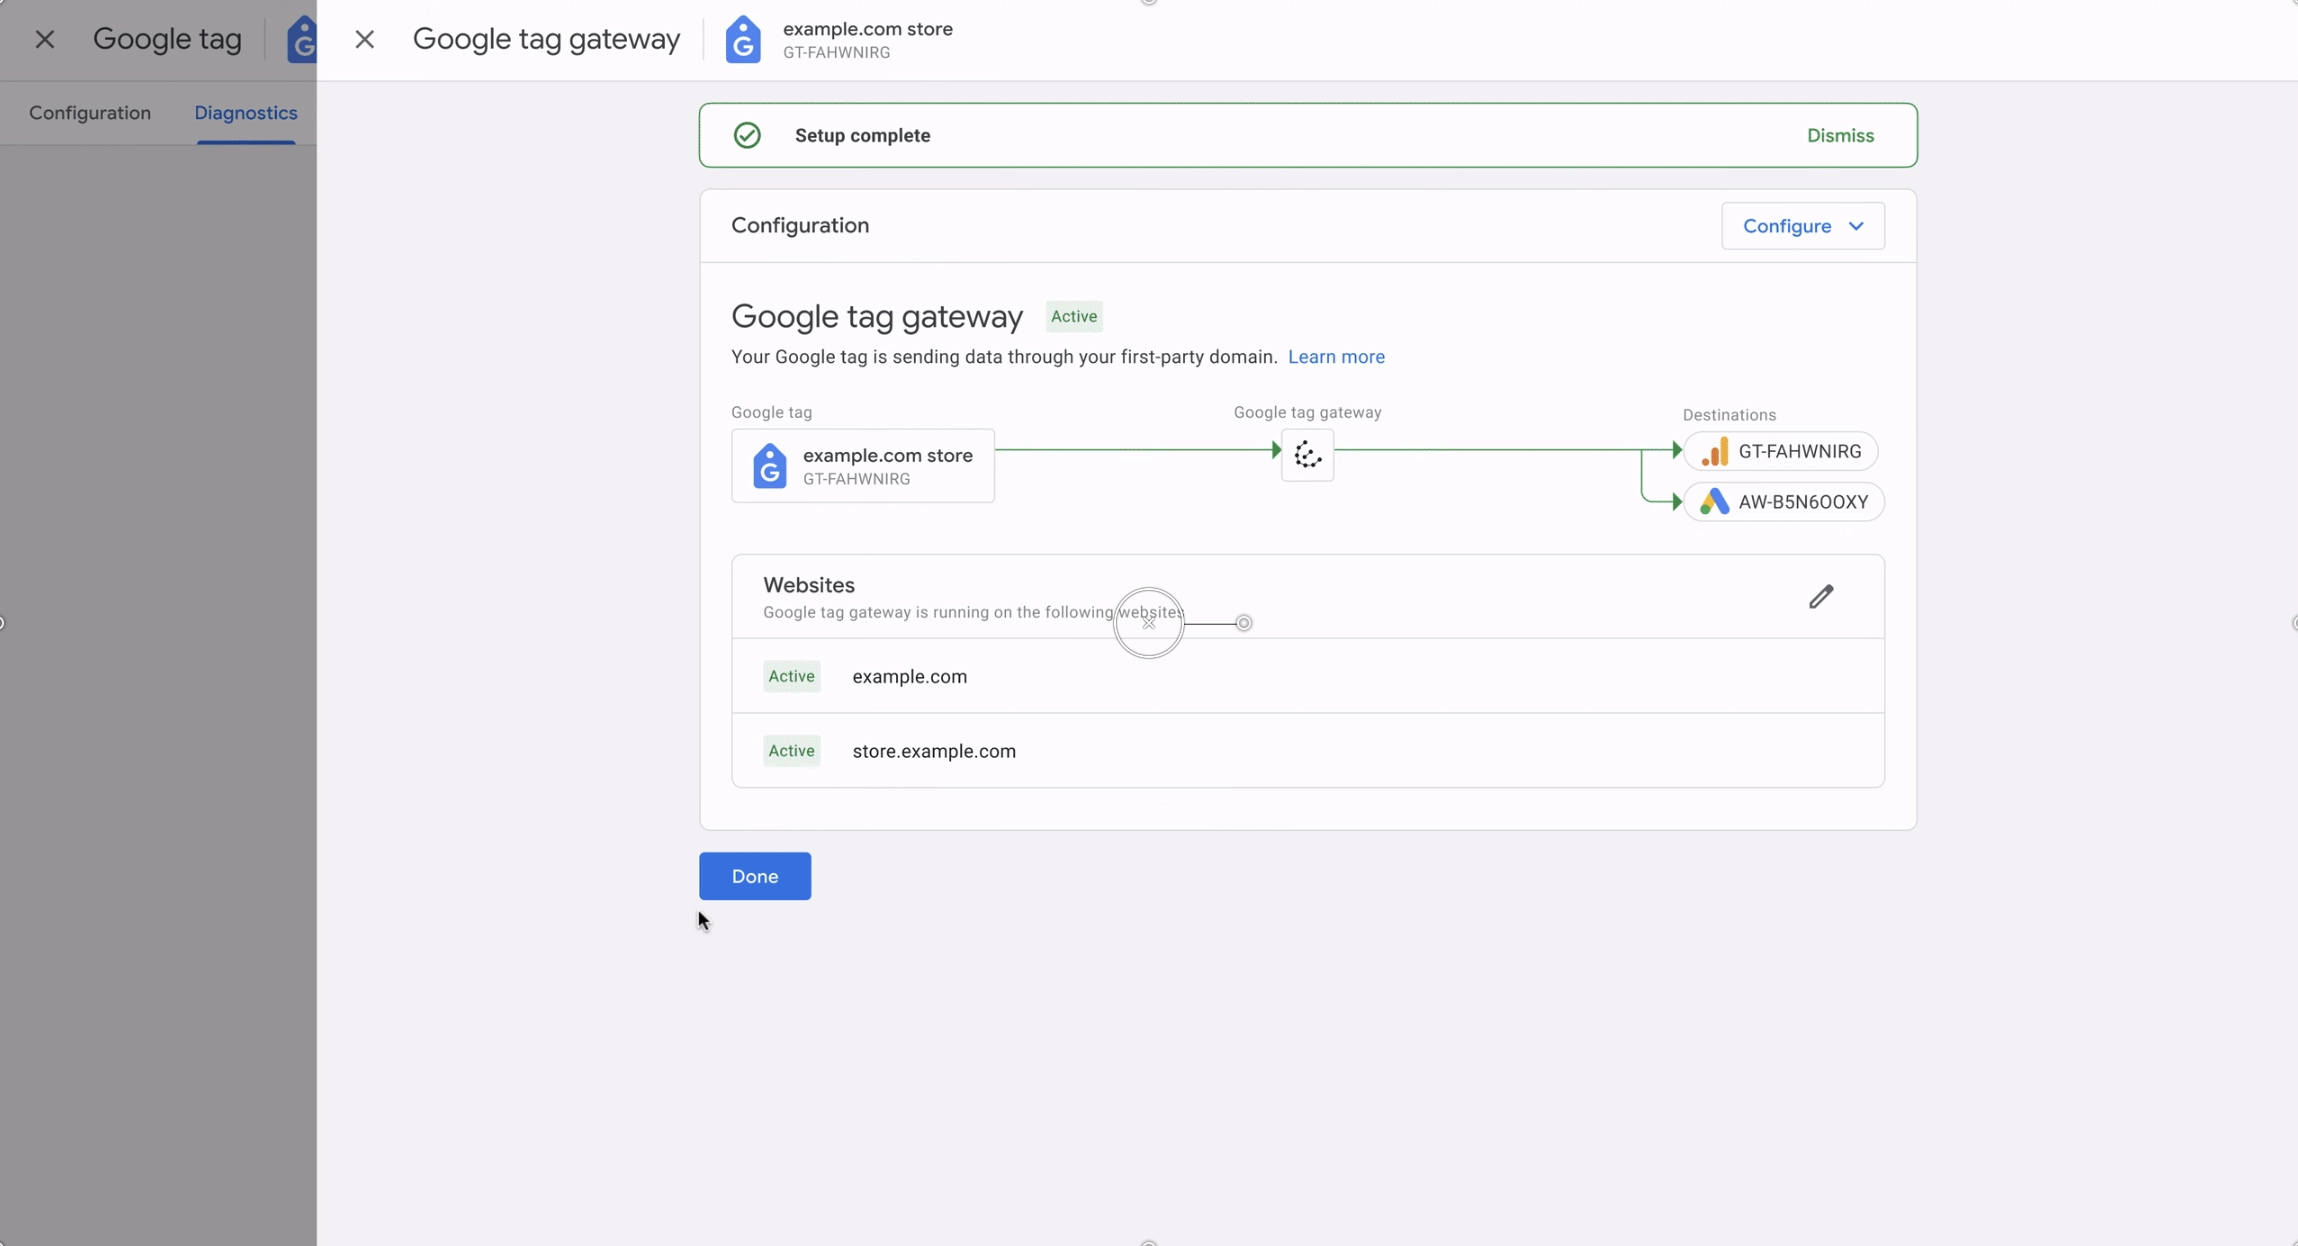Viewport: 2298px width, 1246px height.
Task: Click the Google Ads icon on the AW-B5N6OOXY chip
Action: coord(1714,502)
